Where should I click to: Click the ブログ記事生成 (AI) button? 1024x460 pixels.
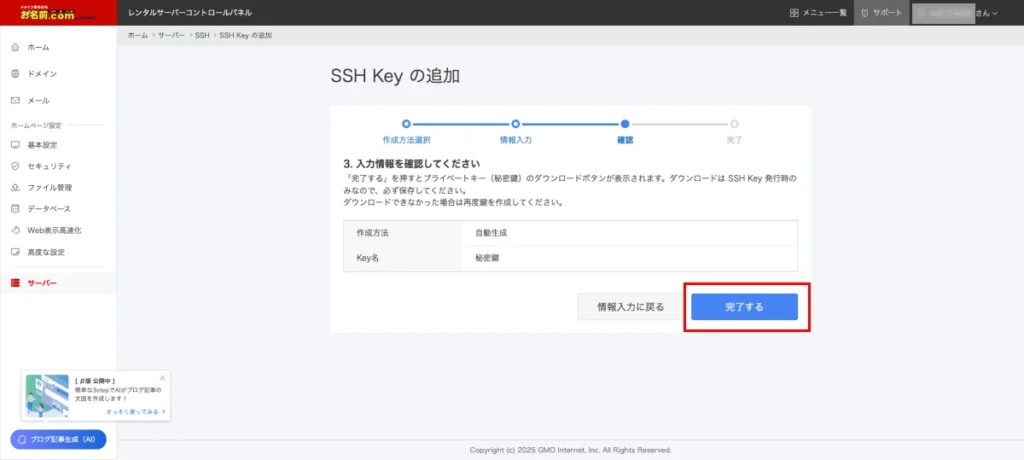[58, 439]
